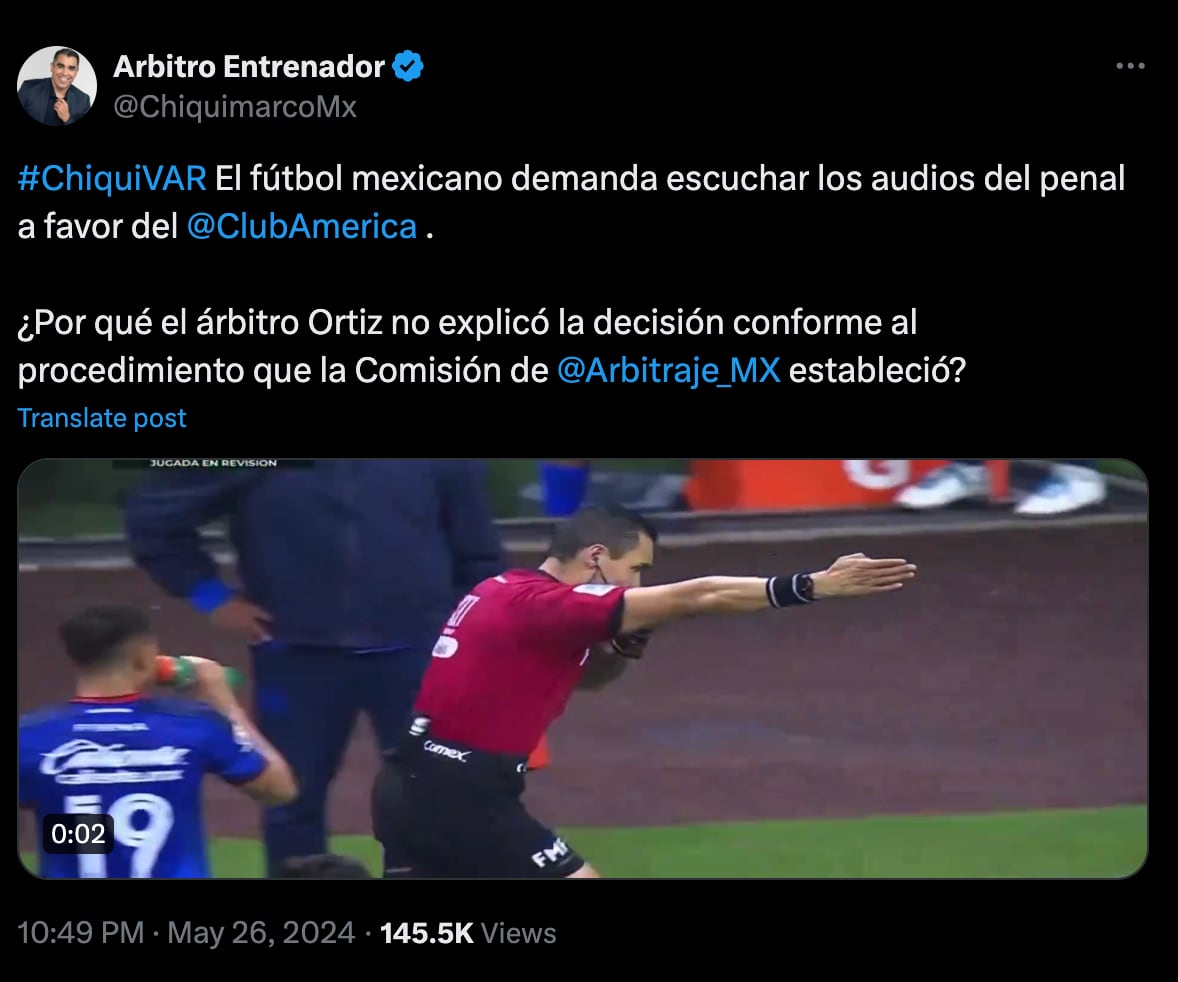This screenshot has width=1178, height=982.
Task: Visit the @Arbitraje_MX mention
Action: click(669, 370)
